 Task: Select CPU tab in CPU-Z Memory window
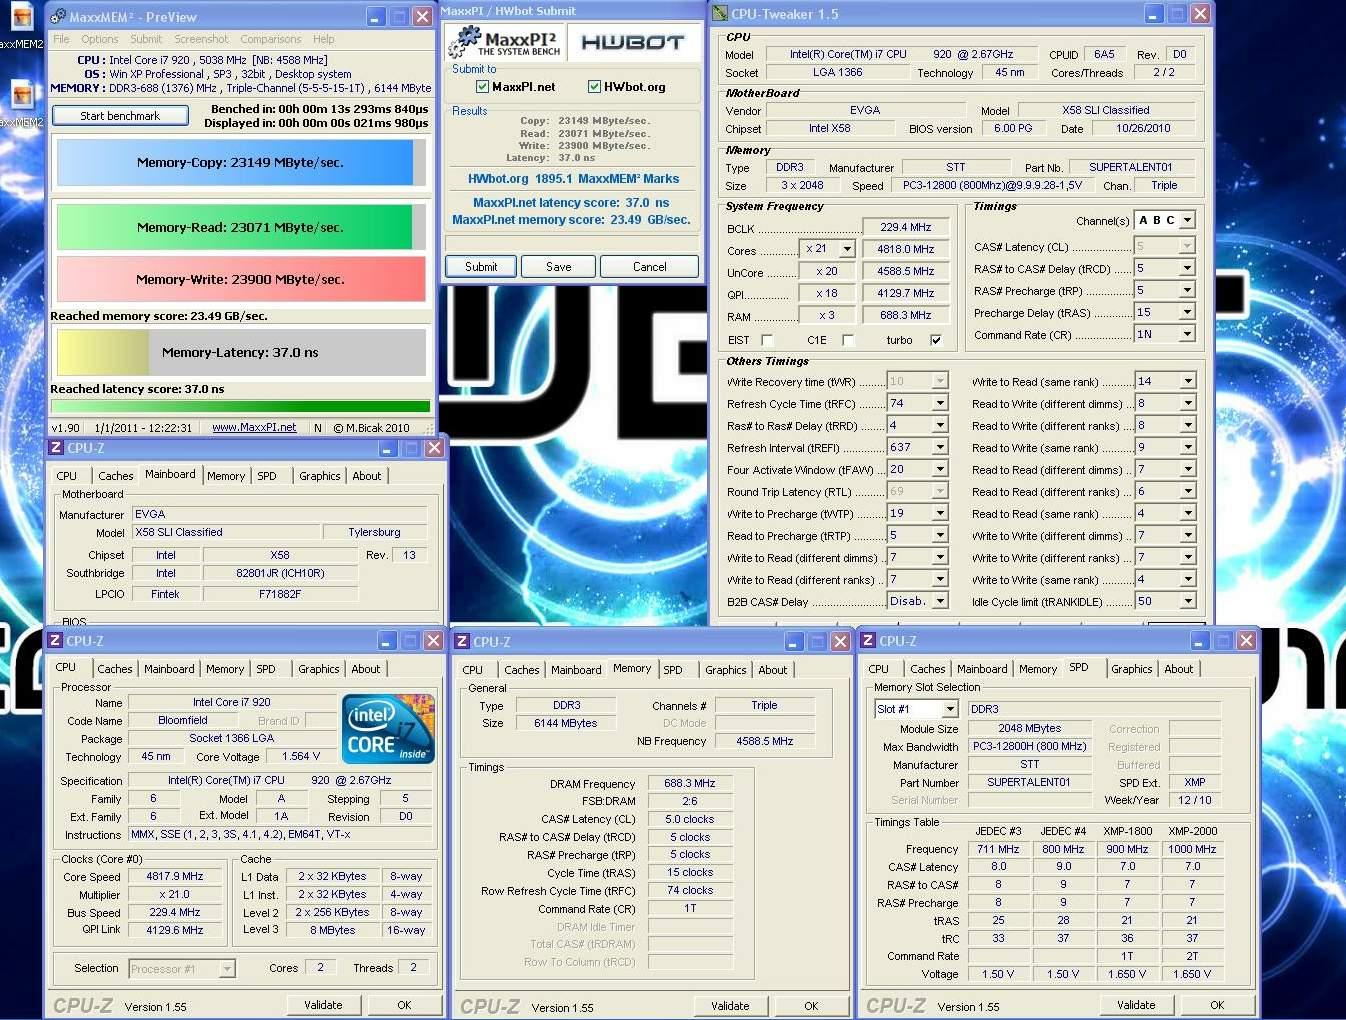pyautogui.click(x=473, y=670)
